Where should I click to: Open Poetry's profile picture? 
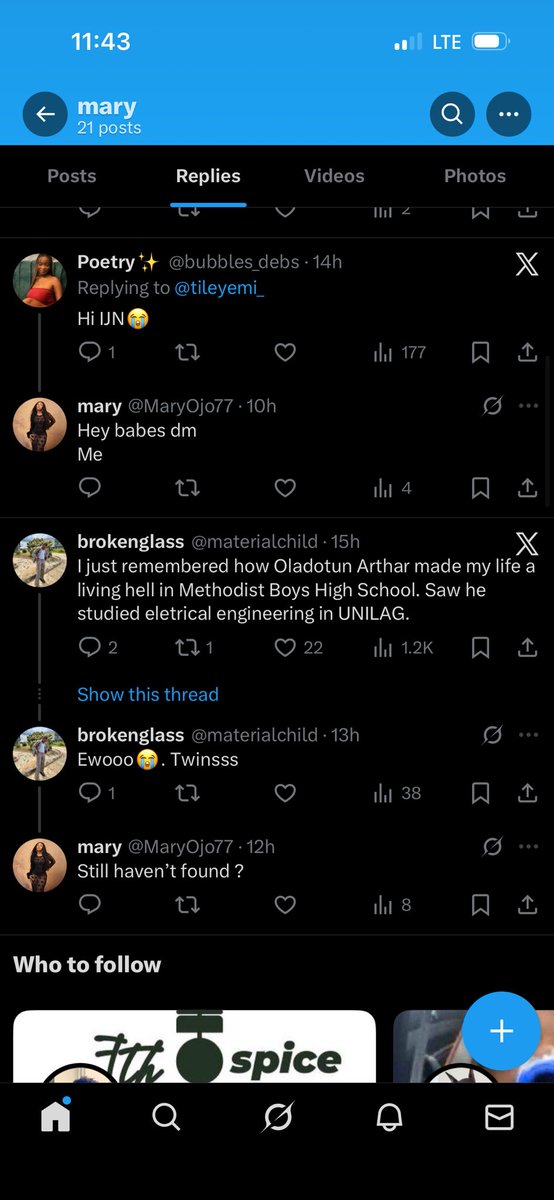[x=39, y=279]
